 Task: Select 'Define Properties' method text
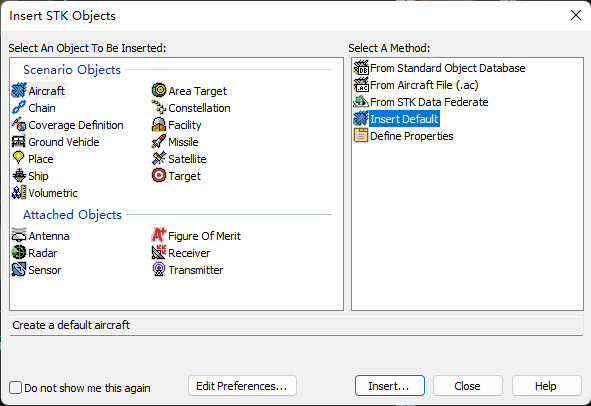coord(412,136)
